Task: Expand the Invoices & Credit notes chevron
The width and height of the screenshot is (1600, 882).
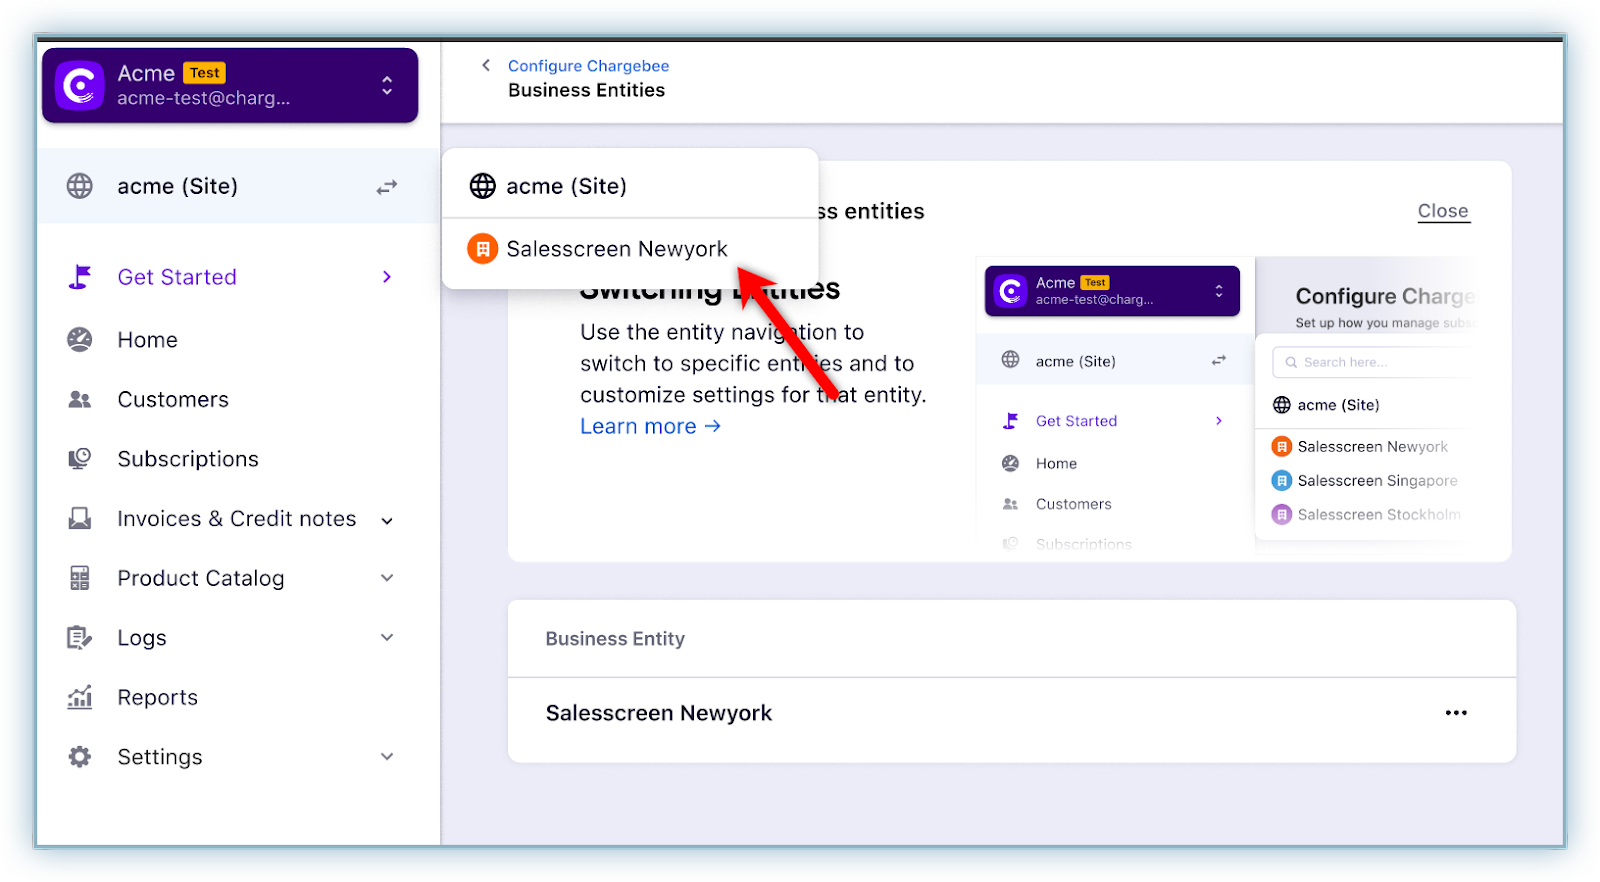Action: [x=387, y=520]
